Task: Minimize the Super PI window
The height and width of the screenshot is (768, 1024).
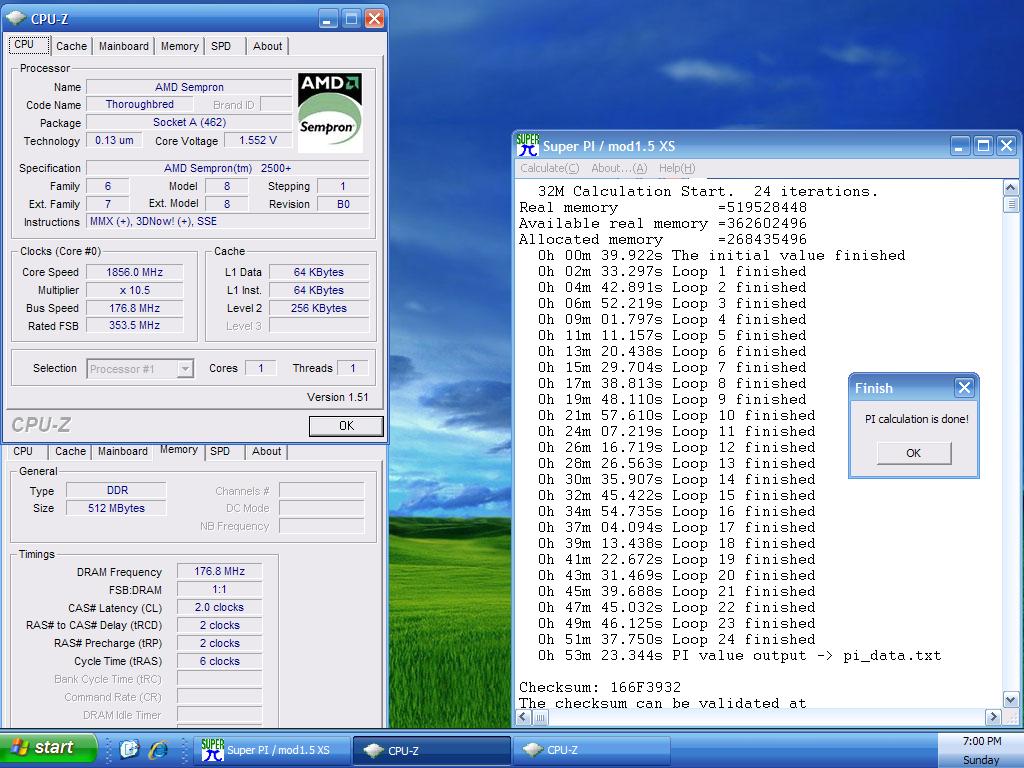Action: [959, 146]
